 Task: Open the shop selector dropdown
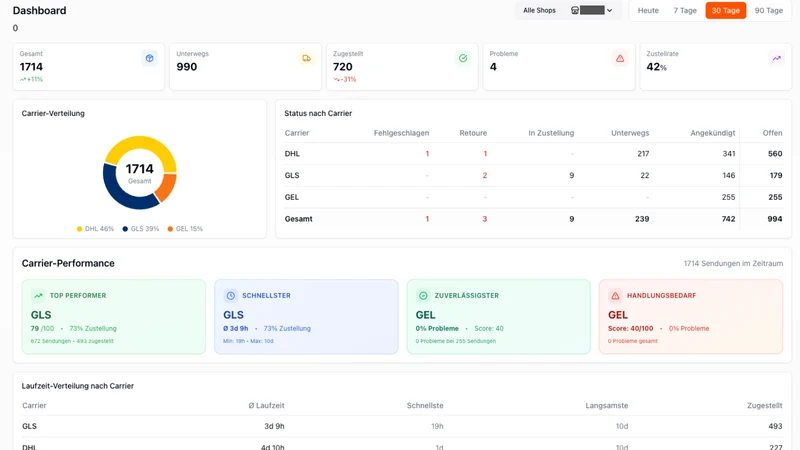click(592, 10)
